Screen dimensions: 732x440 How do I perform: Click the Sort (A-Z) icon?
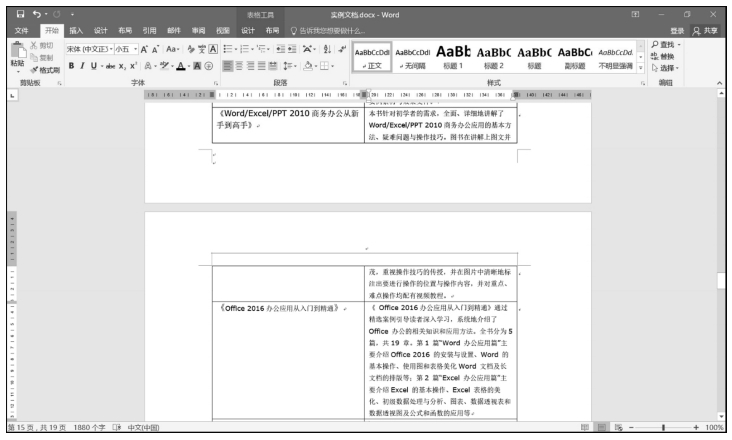click(327, 49)
